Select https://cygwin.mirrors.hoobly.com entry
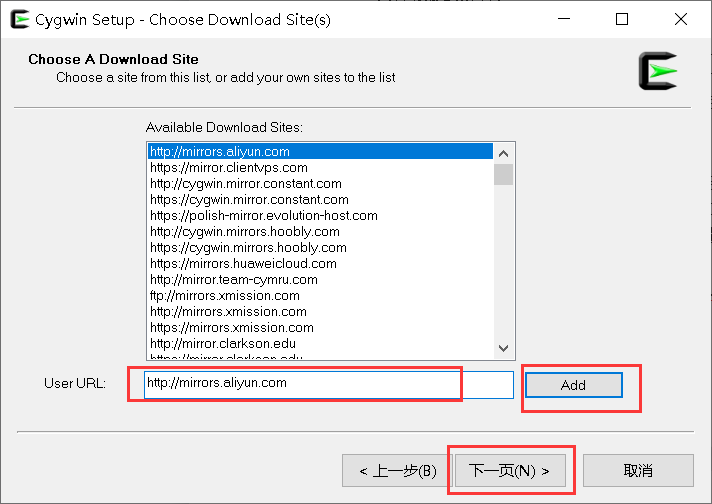 [321, 247]
